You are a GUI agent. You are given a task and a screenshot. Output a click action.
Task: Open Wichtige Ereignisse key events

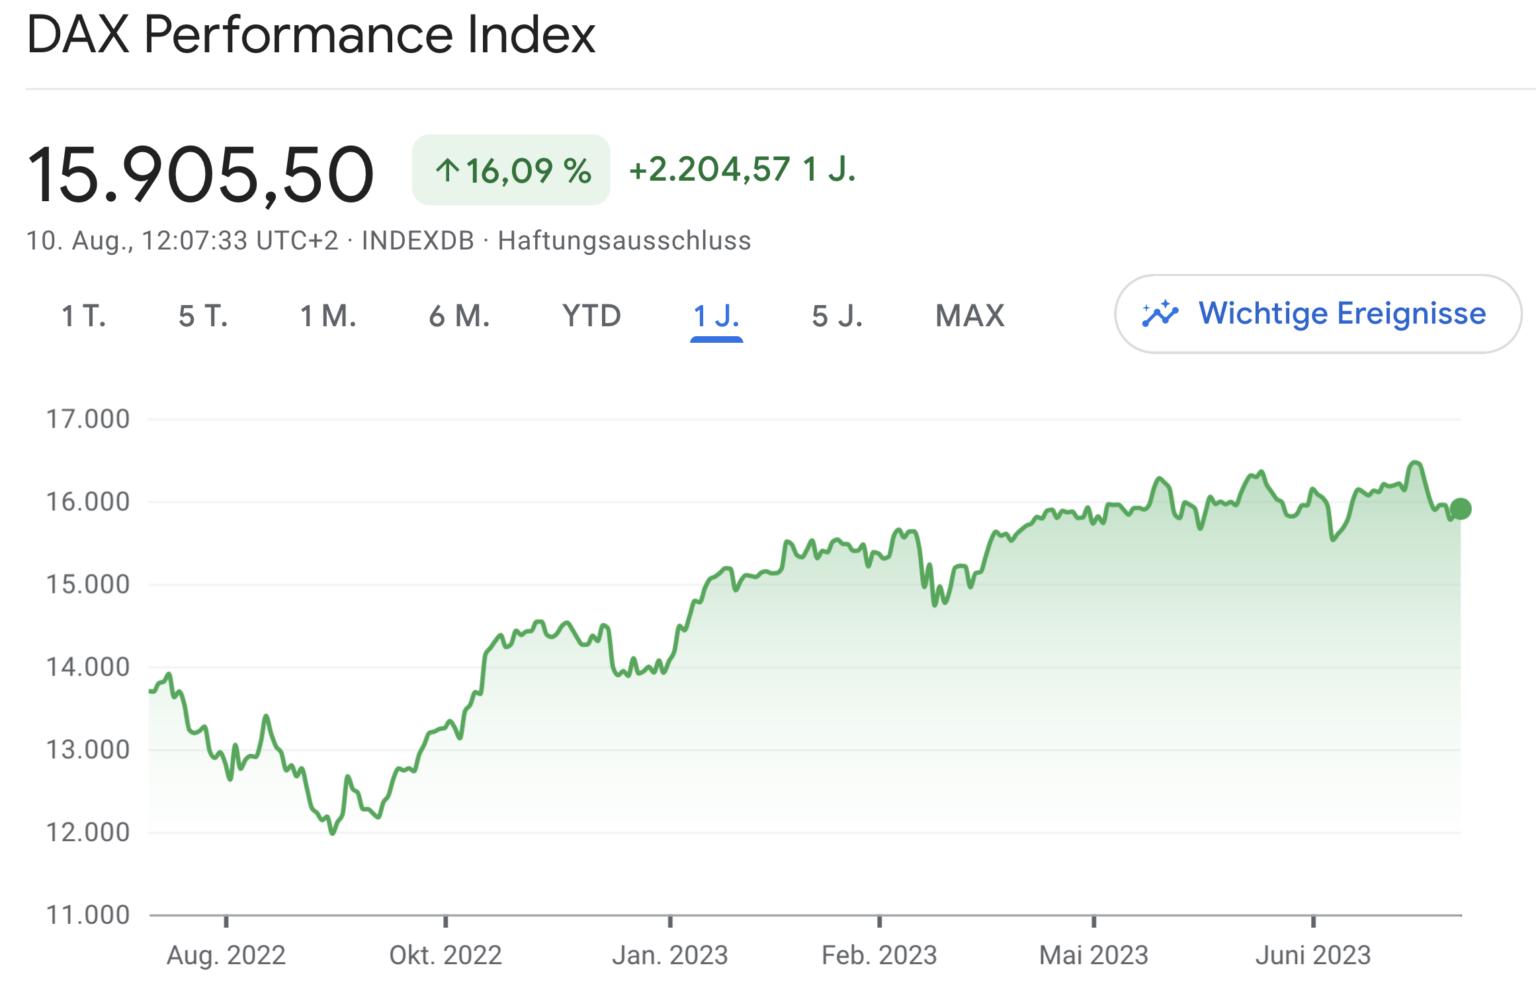(1318, 314)
